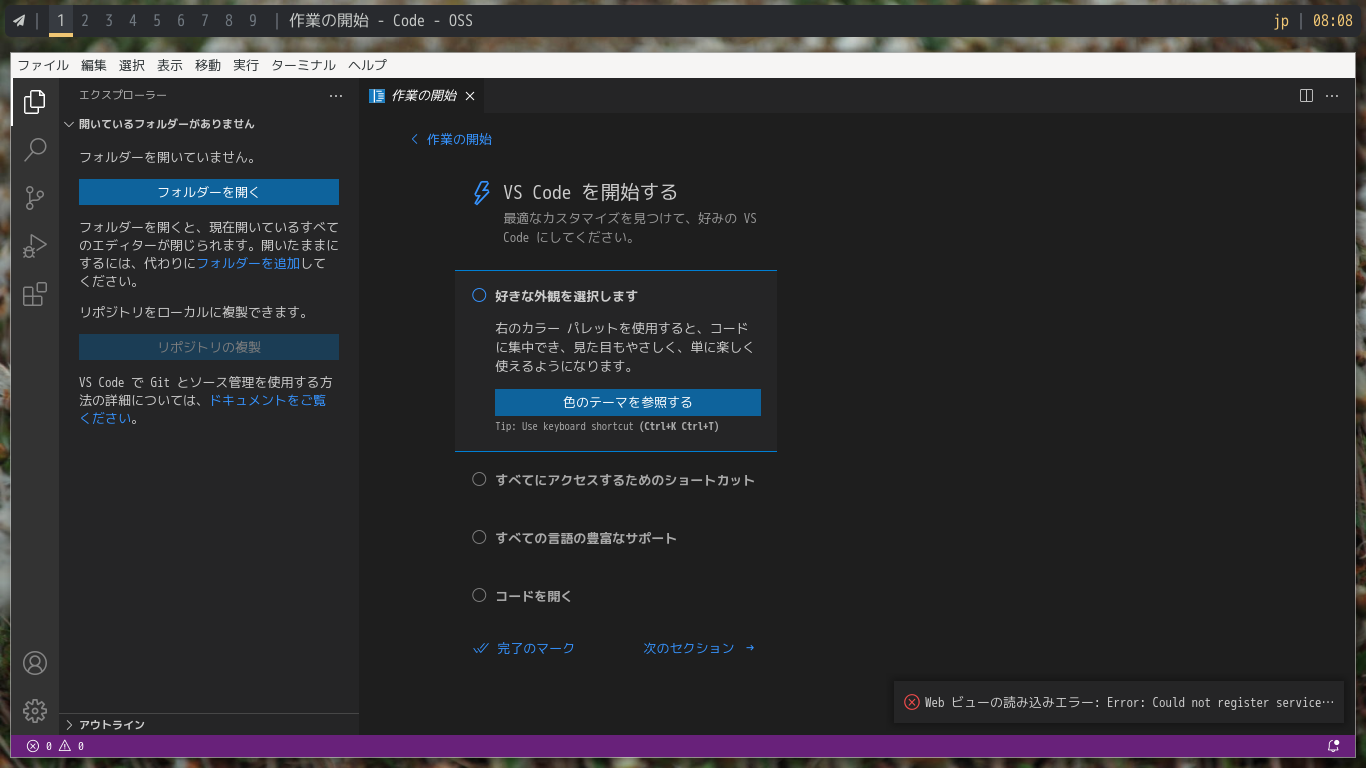Select the 好きな外観を選択します step radio
This screenshot has height=768, width=1366.
click(479, 295)
